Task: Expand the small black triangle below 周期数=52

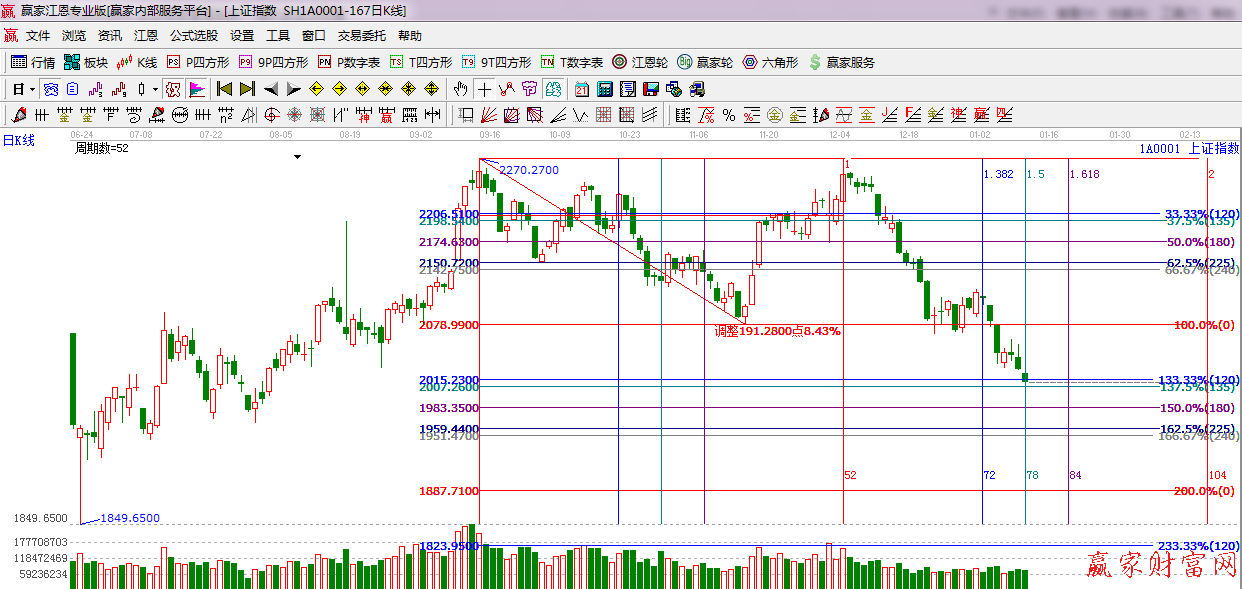Action: [297, 157]
